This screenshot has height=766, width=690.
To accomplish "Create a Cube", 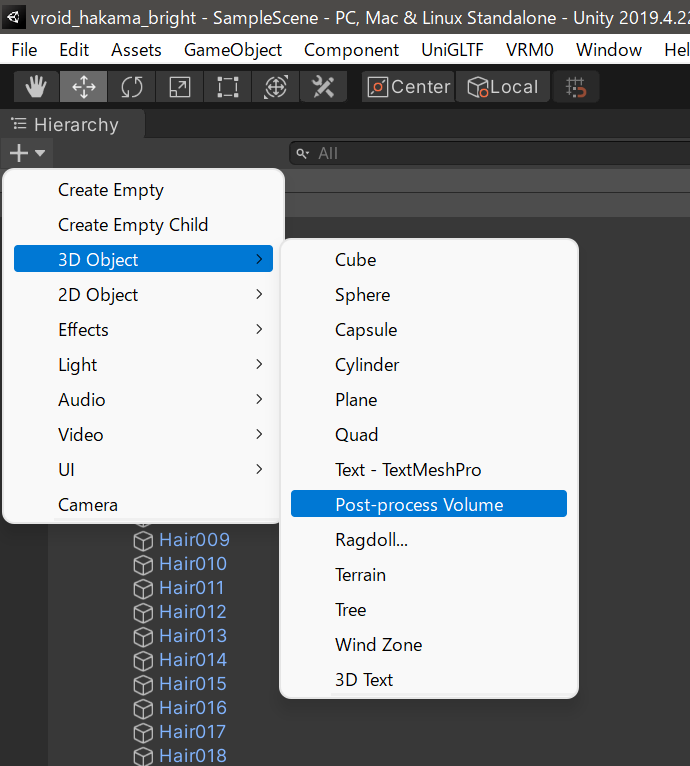I will pyautogui.click(x=429, y=259).
